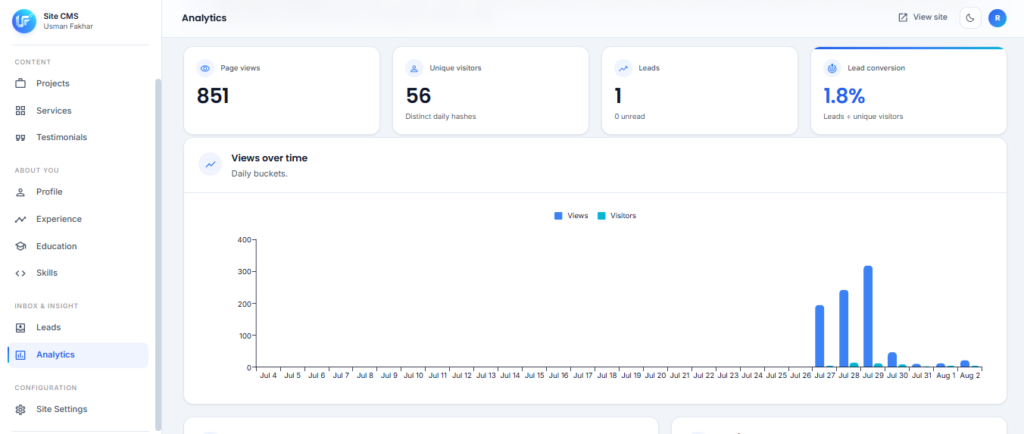Click the Jul 30 views bar
Image resolution: width=1024 pixels, height=434 pixels.
pyautogui.click(x=892, y=360)
